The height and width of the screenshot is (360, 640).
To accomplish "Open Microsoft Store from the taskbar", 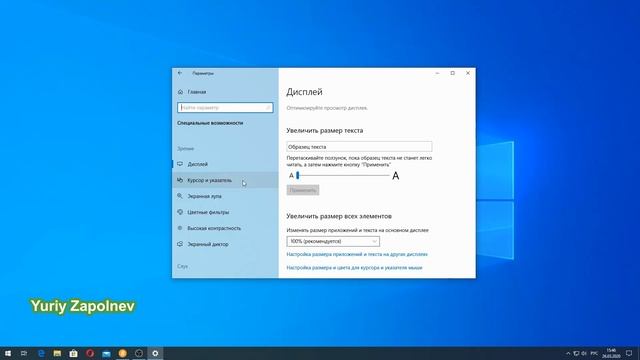I will (x=73, y=353).
